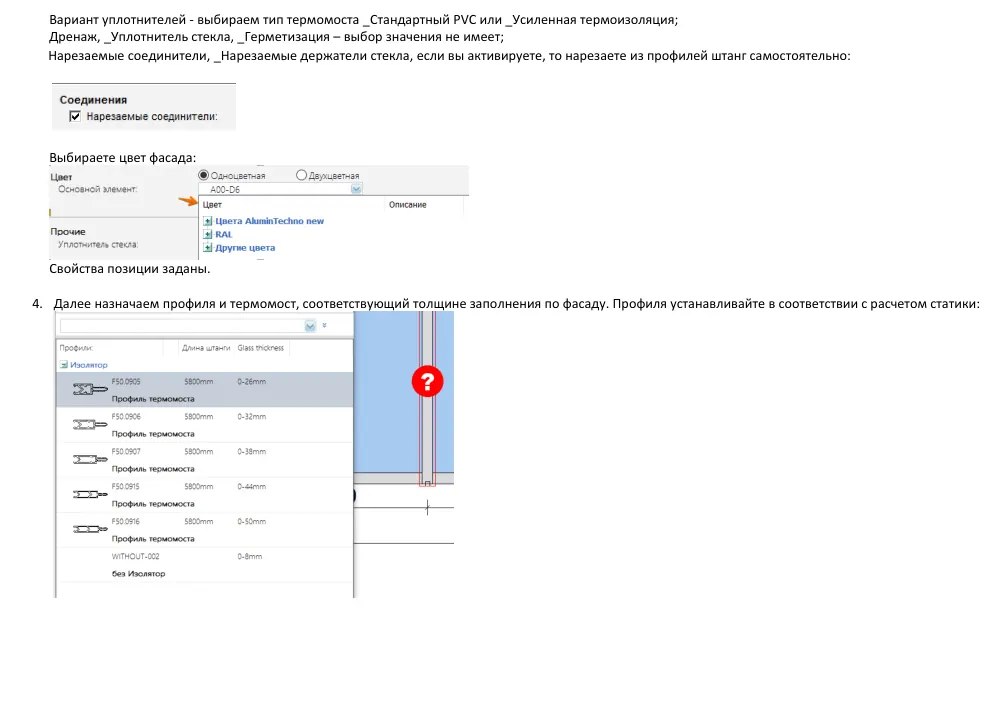Screen dimensions: 1000x708
Task: Toggle the Нарезаемые соединители checkbox
Action: pyautogui.click(x=75, y=116)
